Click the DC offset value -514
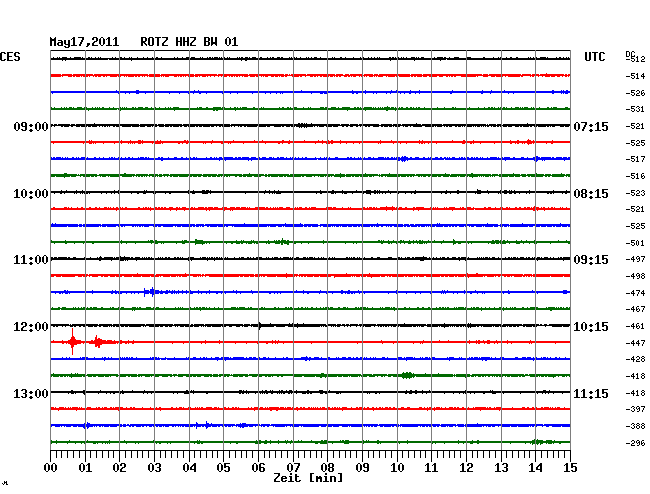 click(635, 76)
